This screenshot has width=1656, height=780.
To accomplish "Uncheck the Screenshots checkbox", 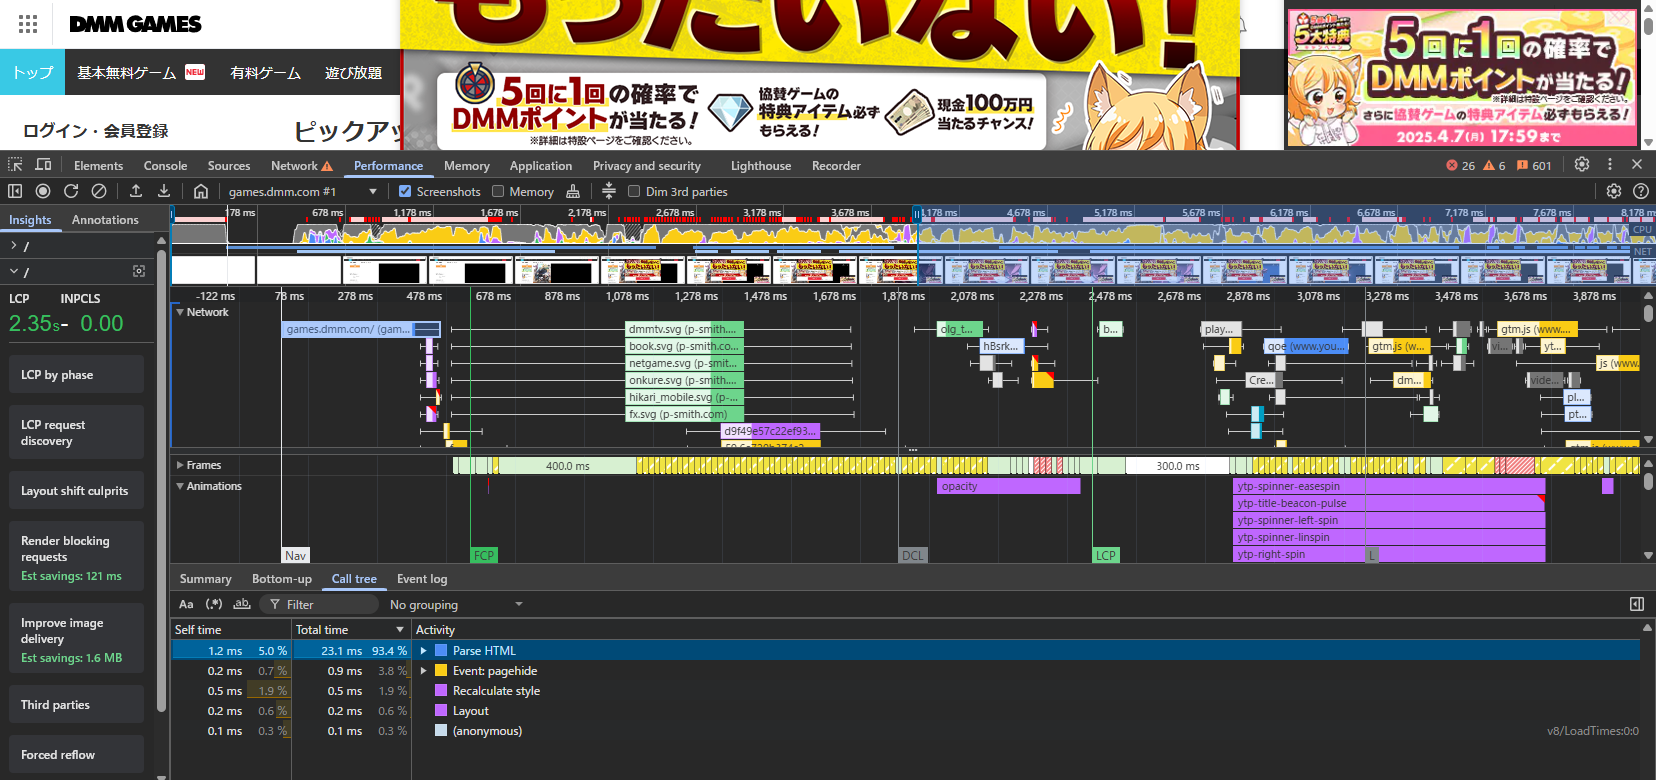I will [x=405, y=191].
